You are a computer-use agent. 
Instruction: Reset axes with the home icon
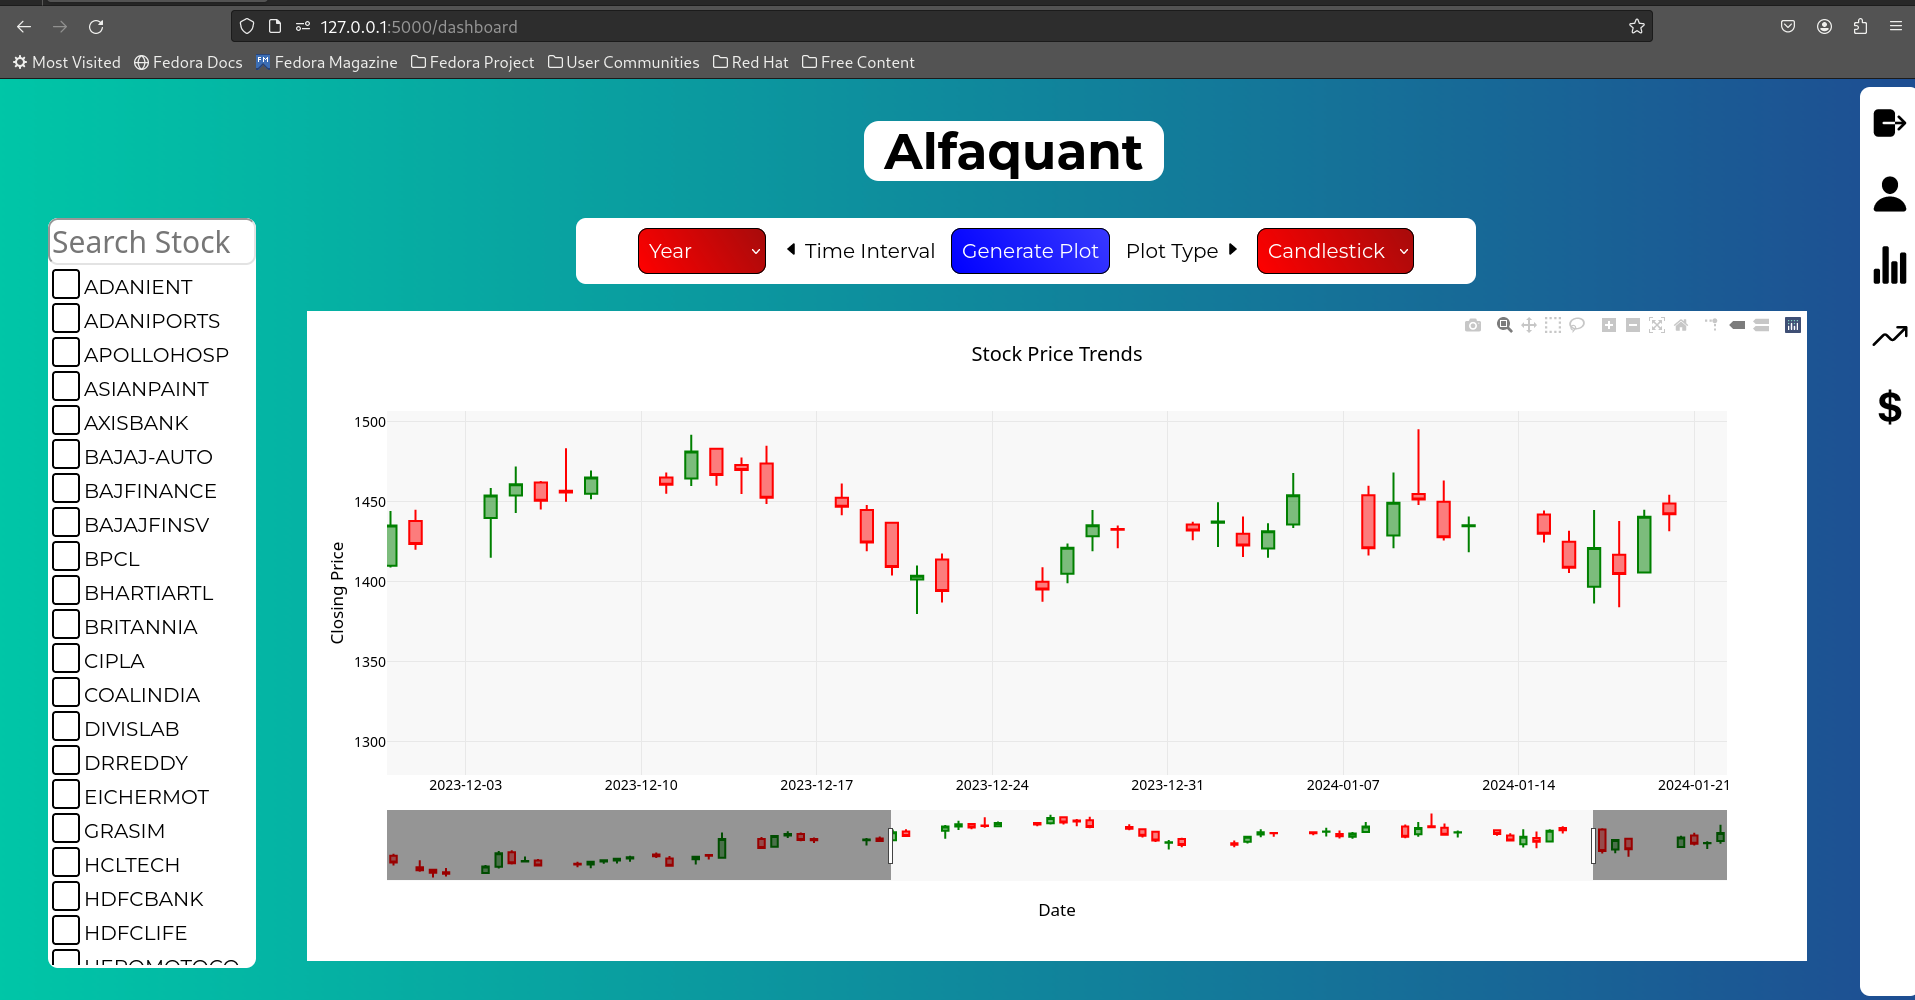click(x=1681, y=325)
